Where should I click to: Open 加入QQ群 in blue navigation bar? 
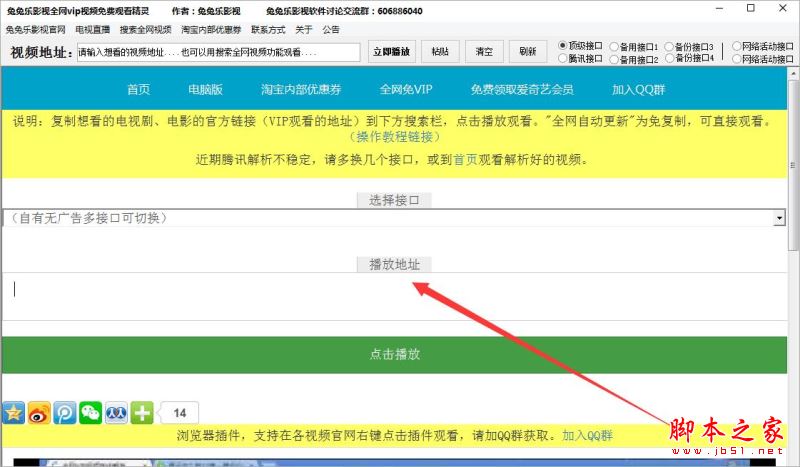pyautogui.click(x=638, y=89)
